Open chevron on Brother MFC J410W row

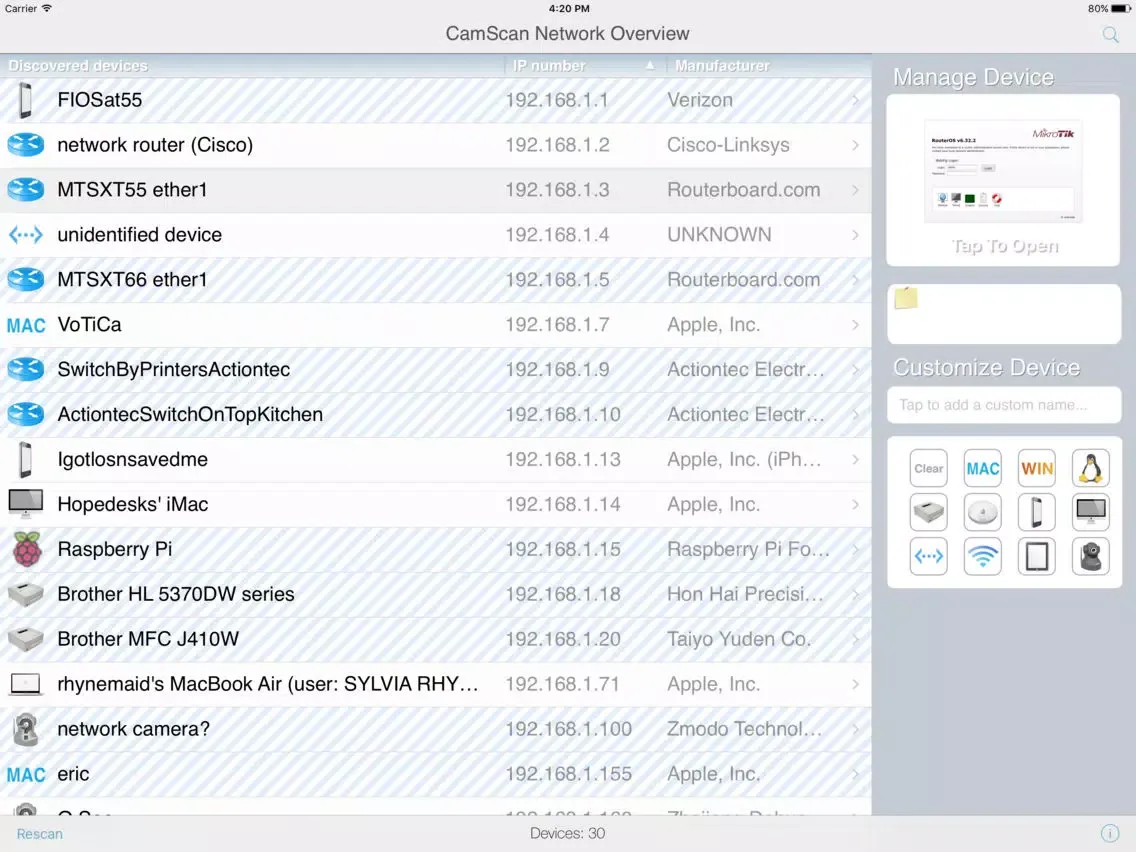pos(856,639)
